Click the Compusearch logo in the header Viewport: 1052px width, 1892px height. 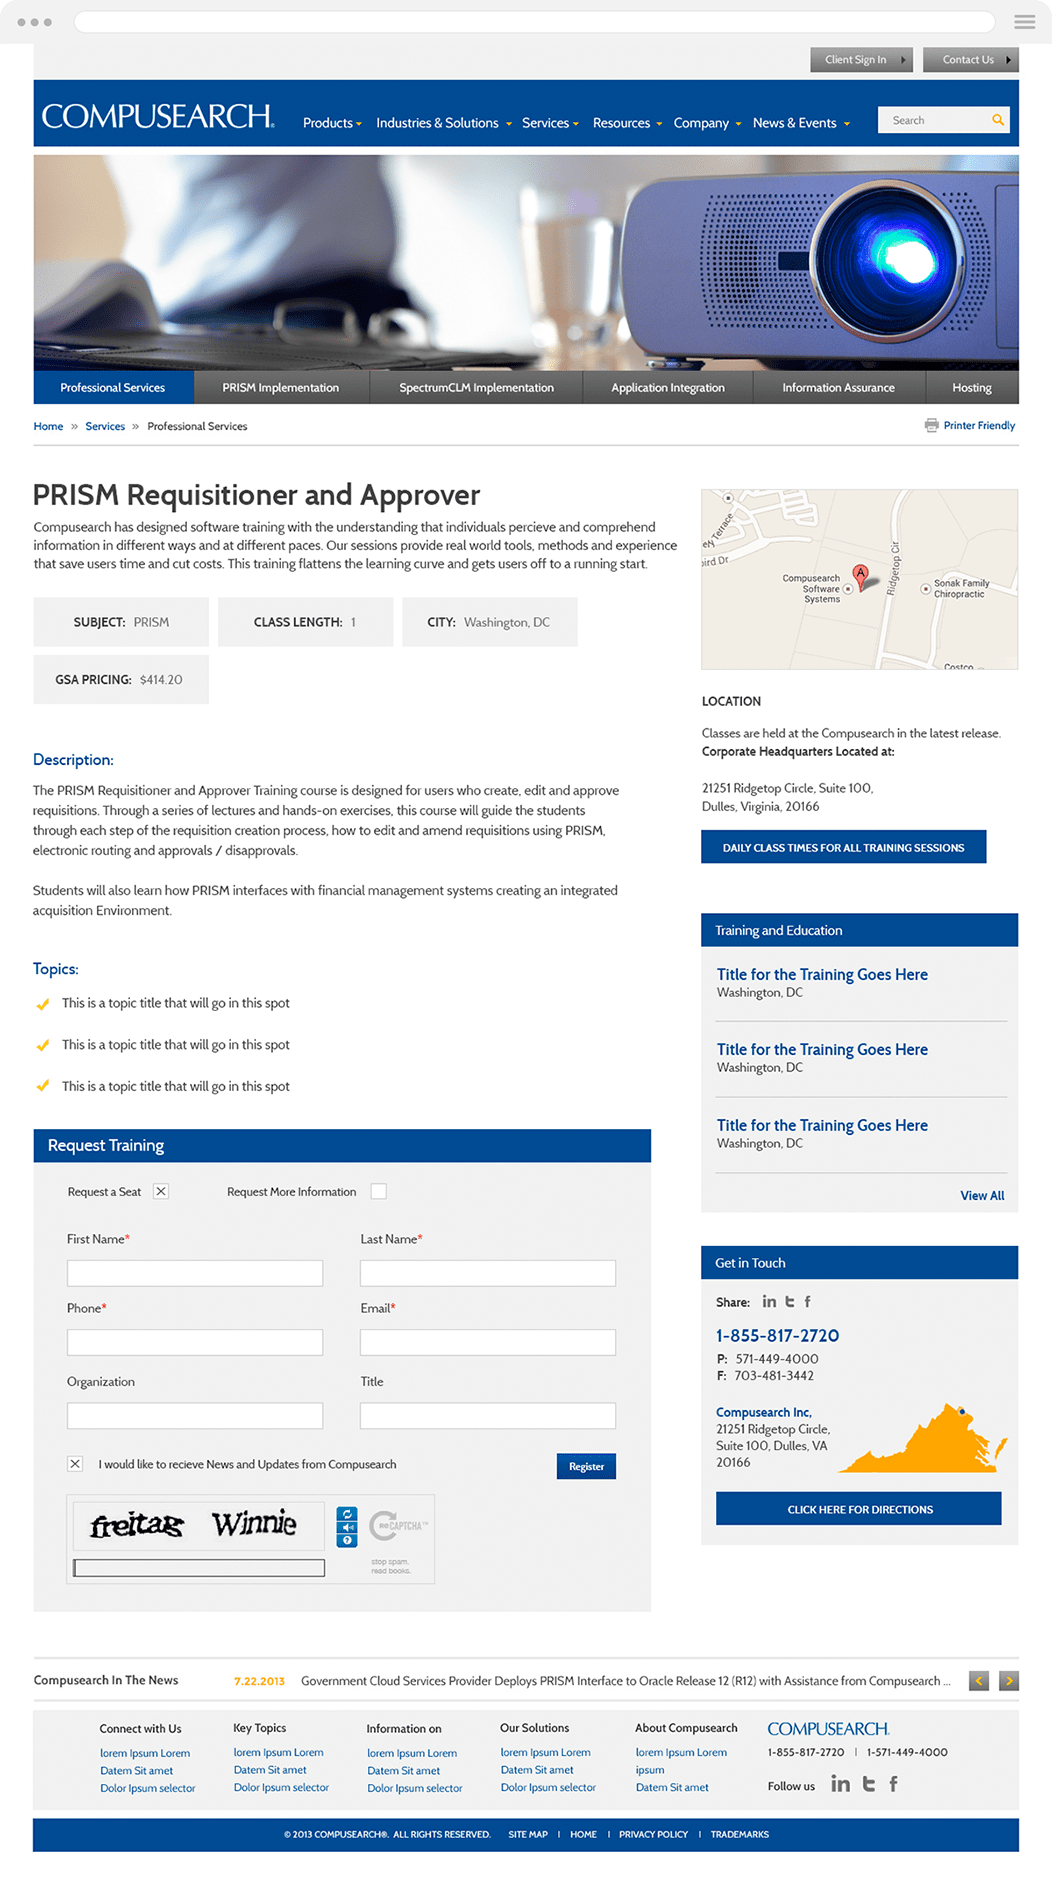[x=158, y=117]
